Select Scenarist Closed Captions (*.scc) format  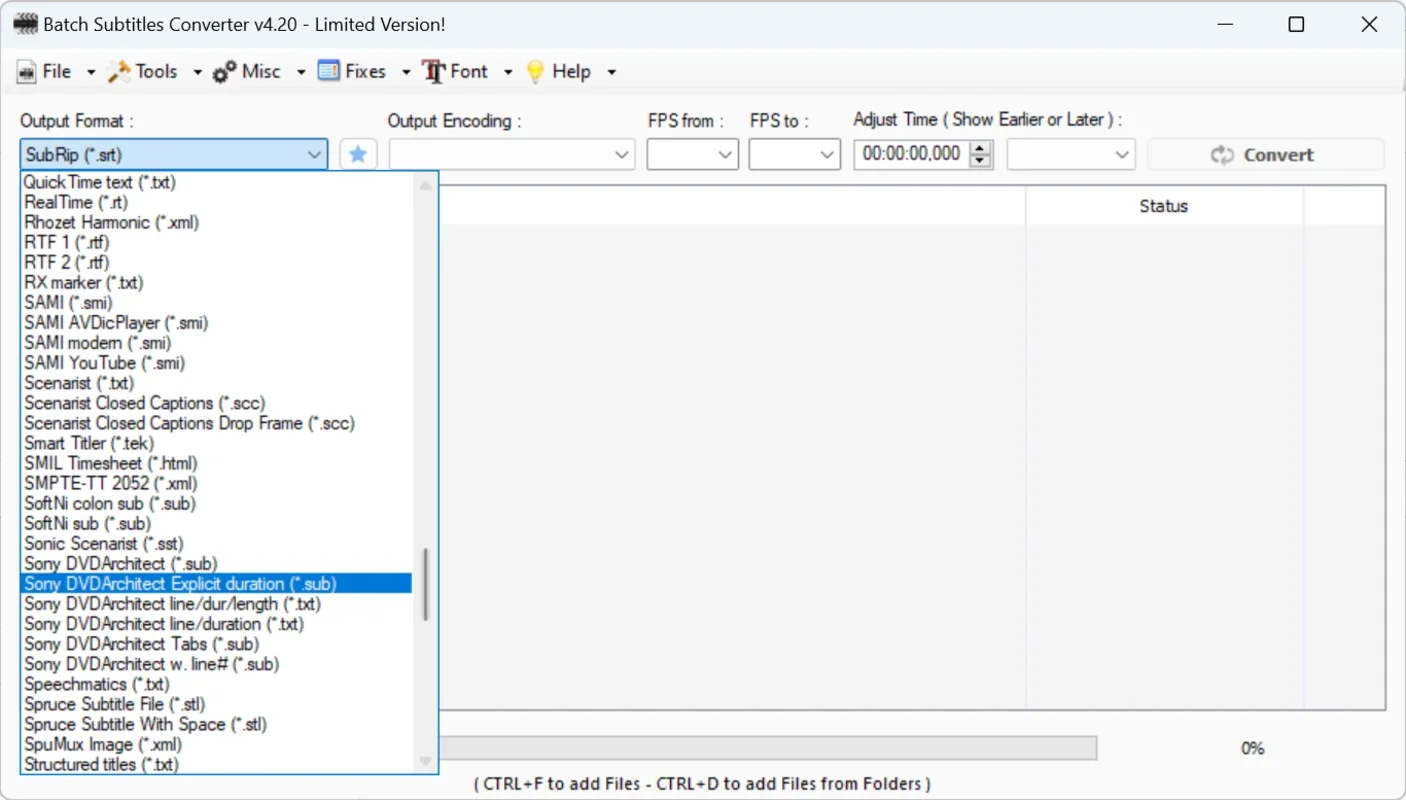tap(216, 403)
